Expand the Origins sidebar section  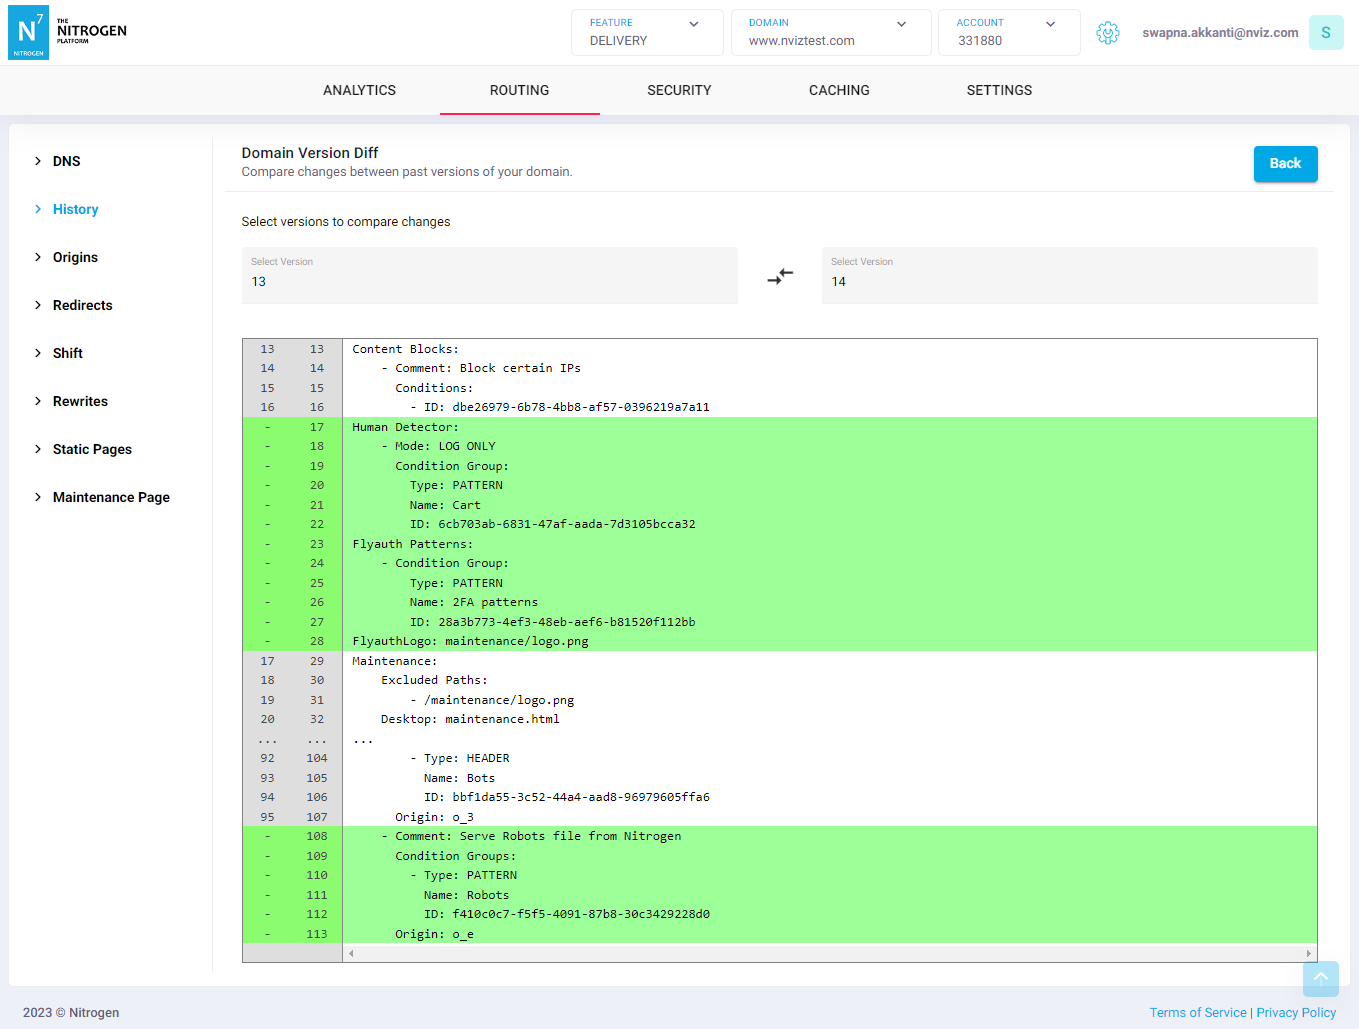tap(75, 257)
